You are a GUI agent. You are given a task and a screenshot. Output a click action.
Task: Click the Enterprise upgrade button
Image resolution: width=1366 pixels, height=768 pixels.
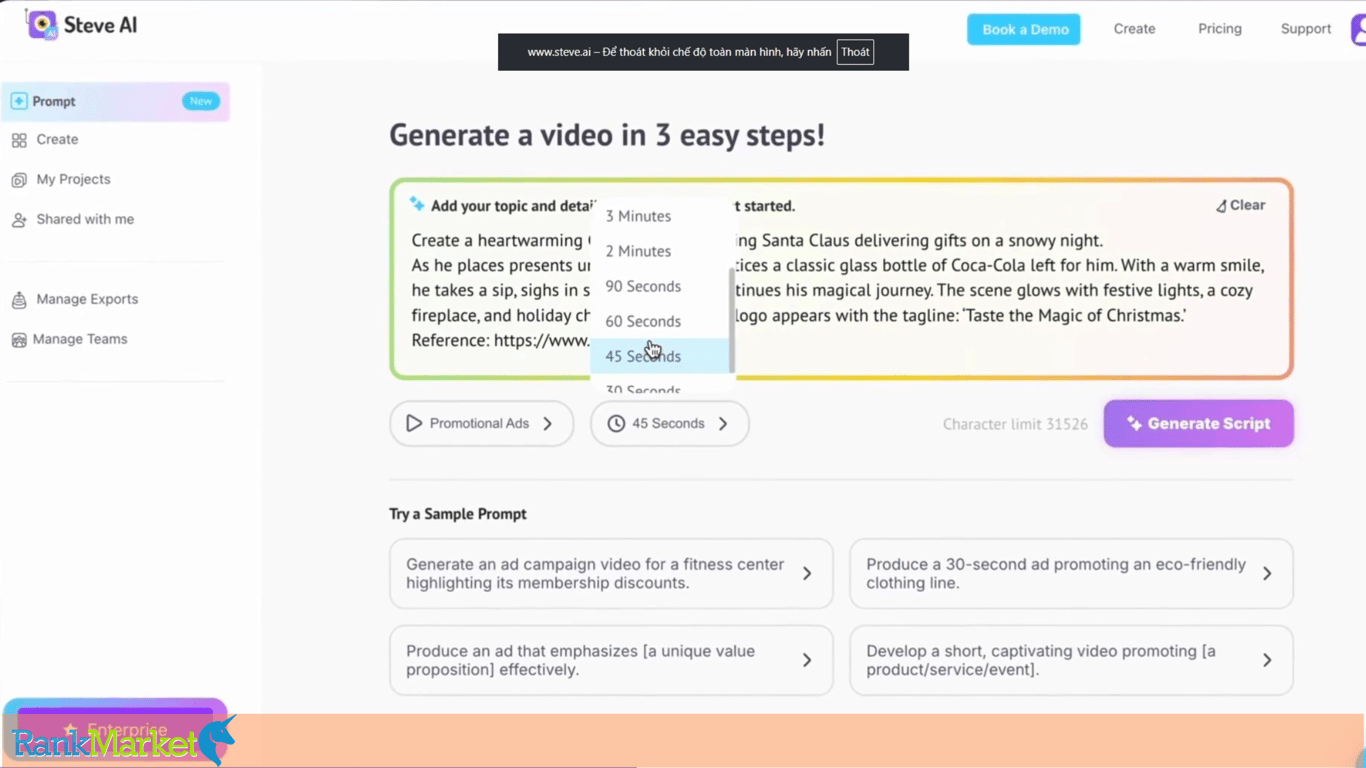(x=116, y=729)
